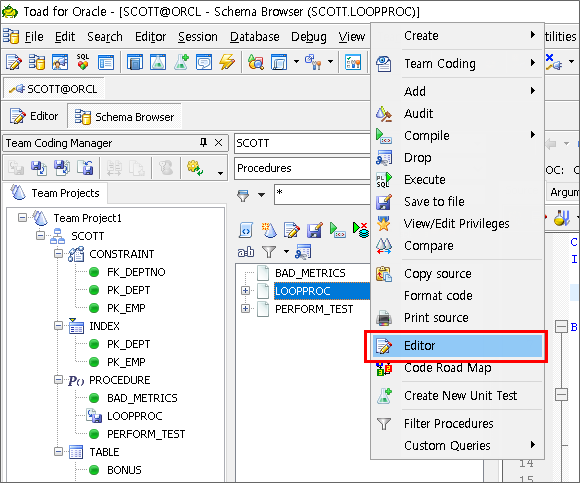Open the Procedures object type dropdown
Screen dimensions: 580x483
coord(303,168)
